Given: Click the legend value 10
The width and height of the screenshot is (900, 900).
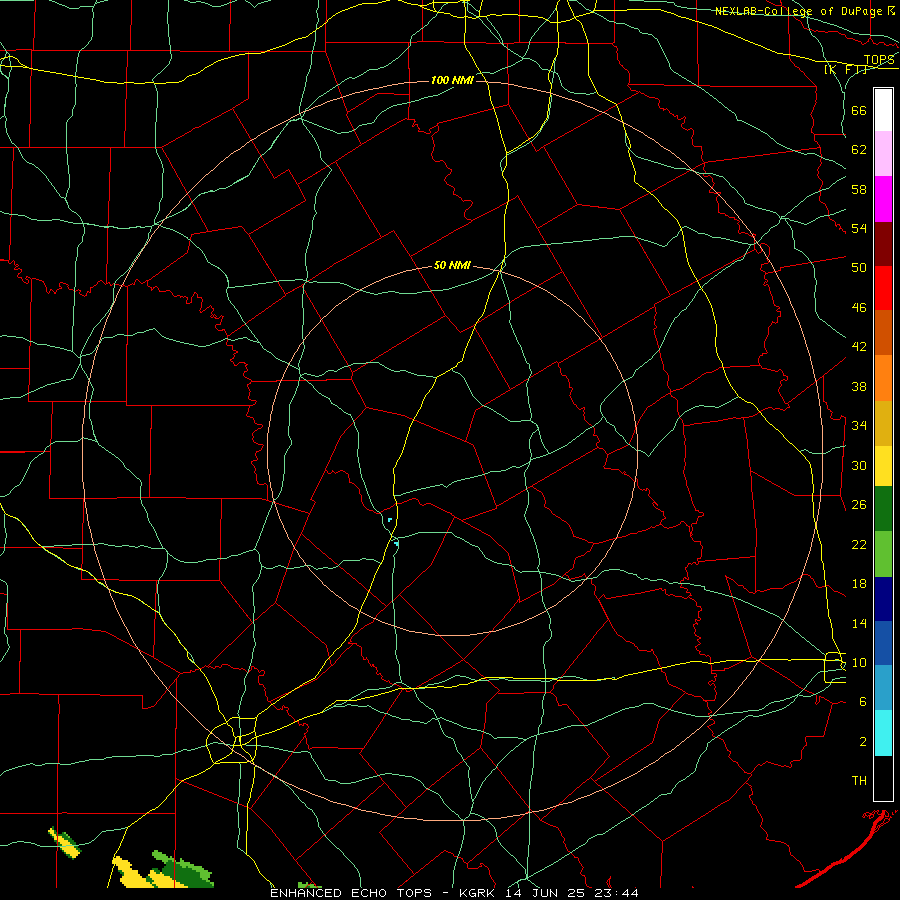Looking at the screenshot, I should (x=859, y=662).
